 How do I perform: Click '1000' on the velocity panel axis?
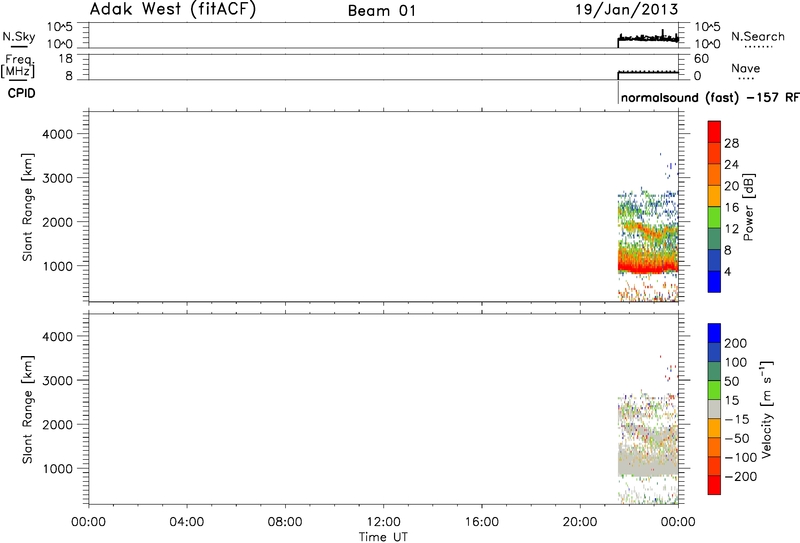(x=58, y=468)
